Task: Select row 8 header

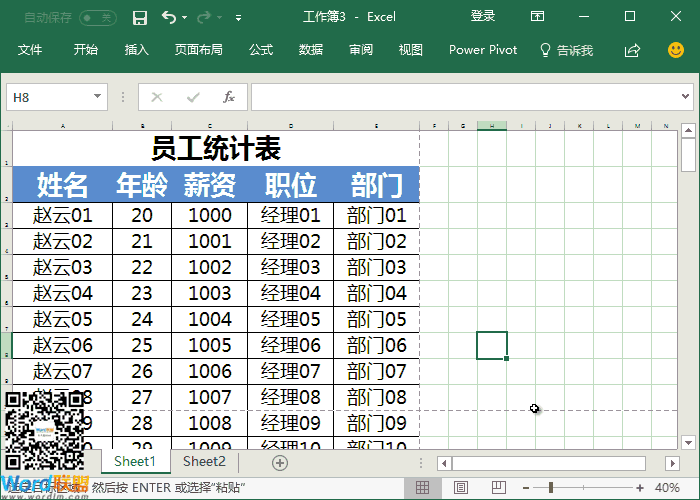Action: (x=6, y=346)
